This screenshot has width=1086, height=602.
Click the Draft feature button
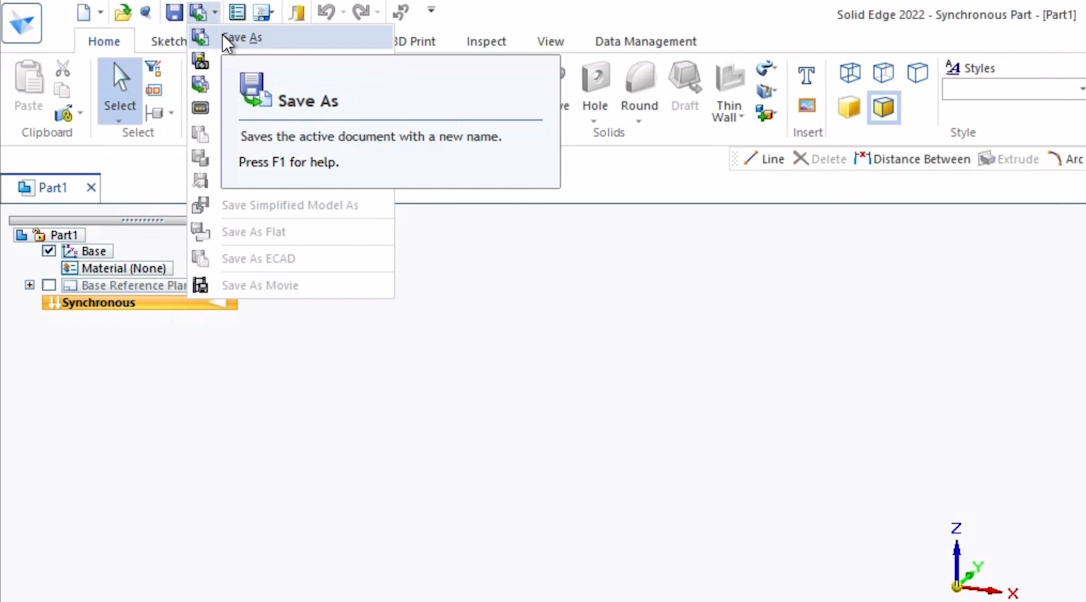click(x=685, y=86)
